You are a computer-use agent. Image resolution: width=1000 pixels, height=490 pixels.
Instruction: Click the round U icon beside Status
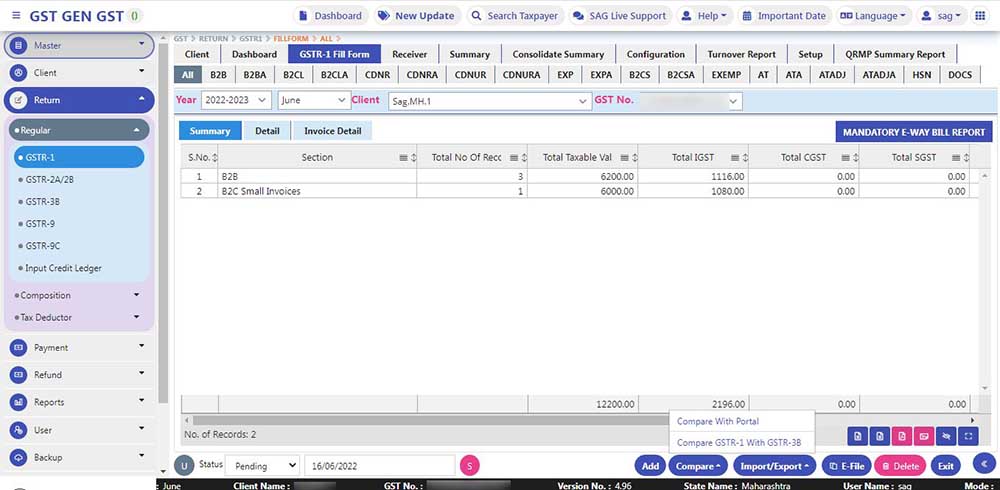click(183, 465)
